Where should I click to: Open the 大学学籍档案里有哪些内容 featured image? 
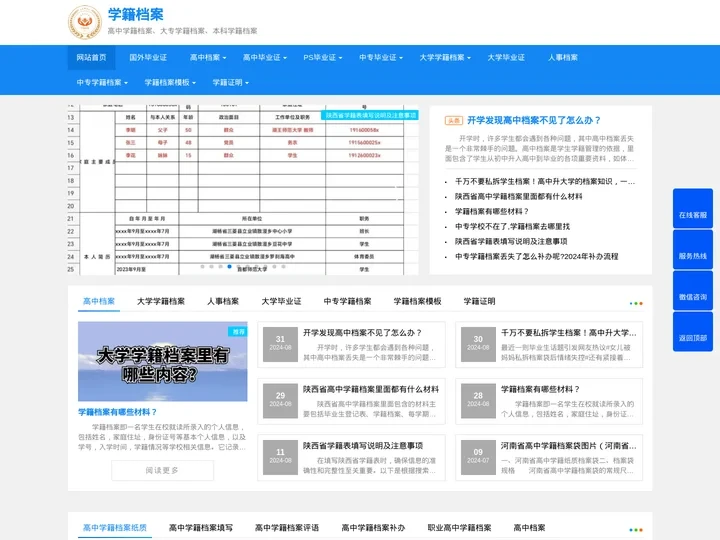click(x=163, y=361)
